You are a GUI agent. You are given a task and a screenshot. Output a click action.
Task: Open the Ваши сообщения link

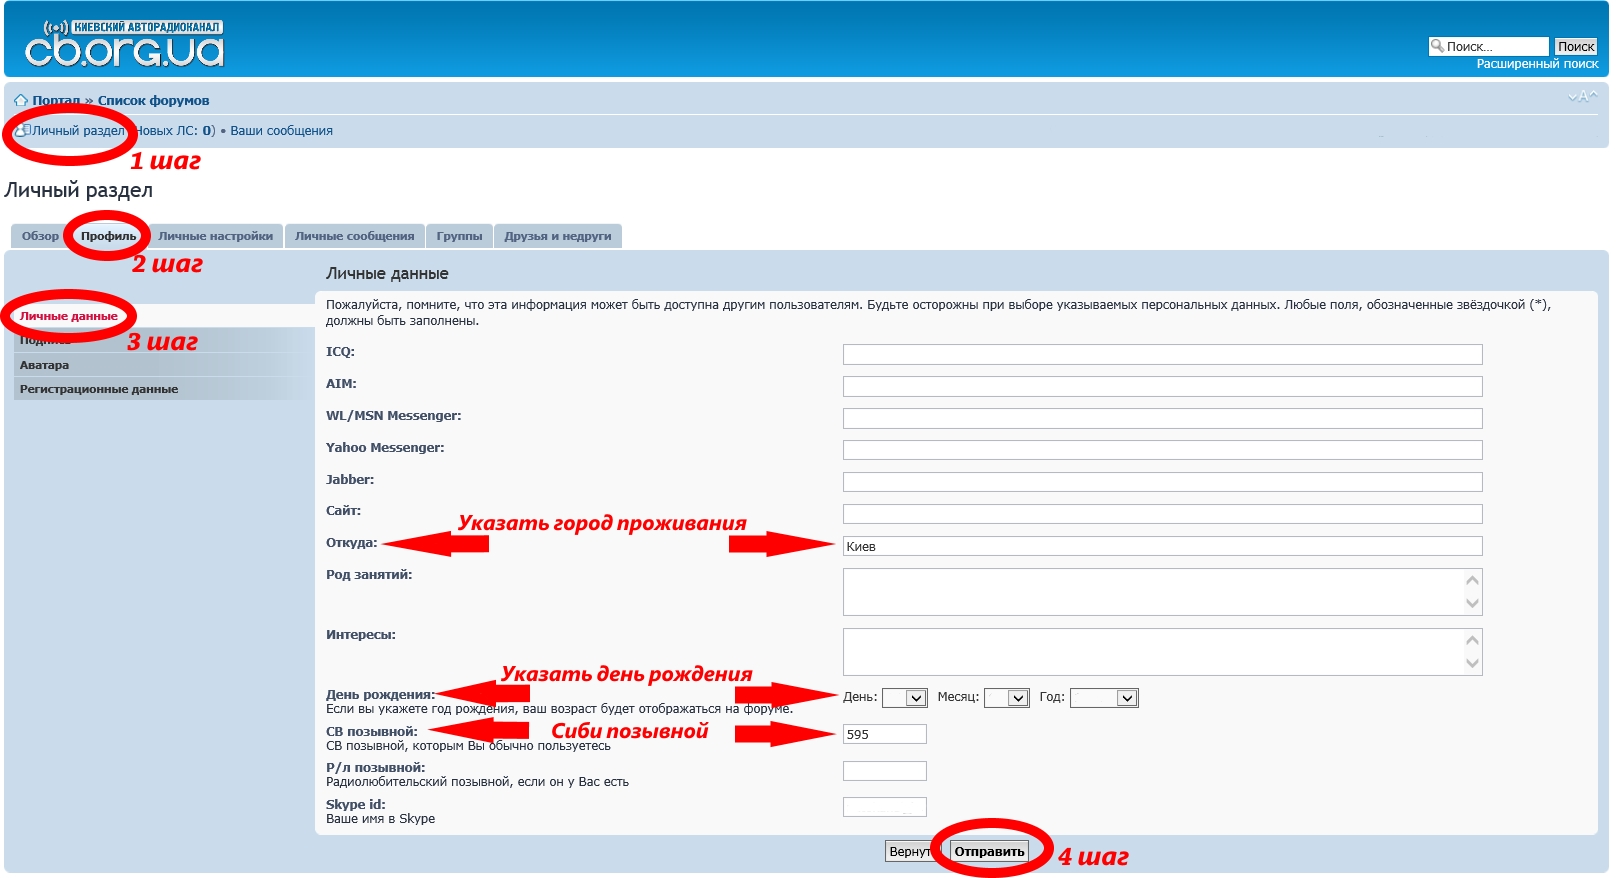click(x=281, y=131)
